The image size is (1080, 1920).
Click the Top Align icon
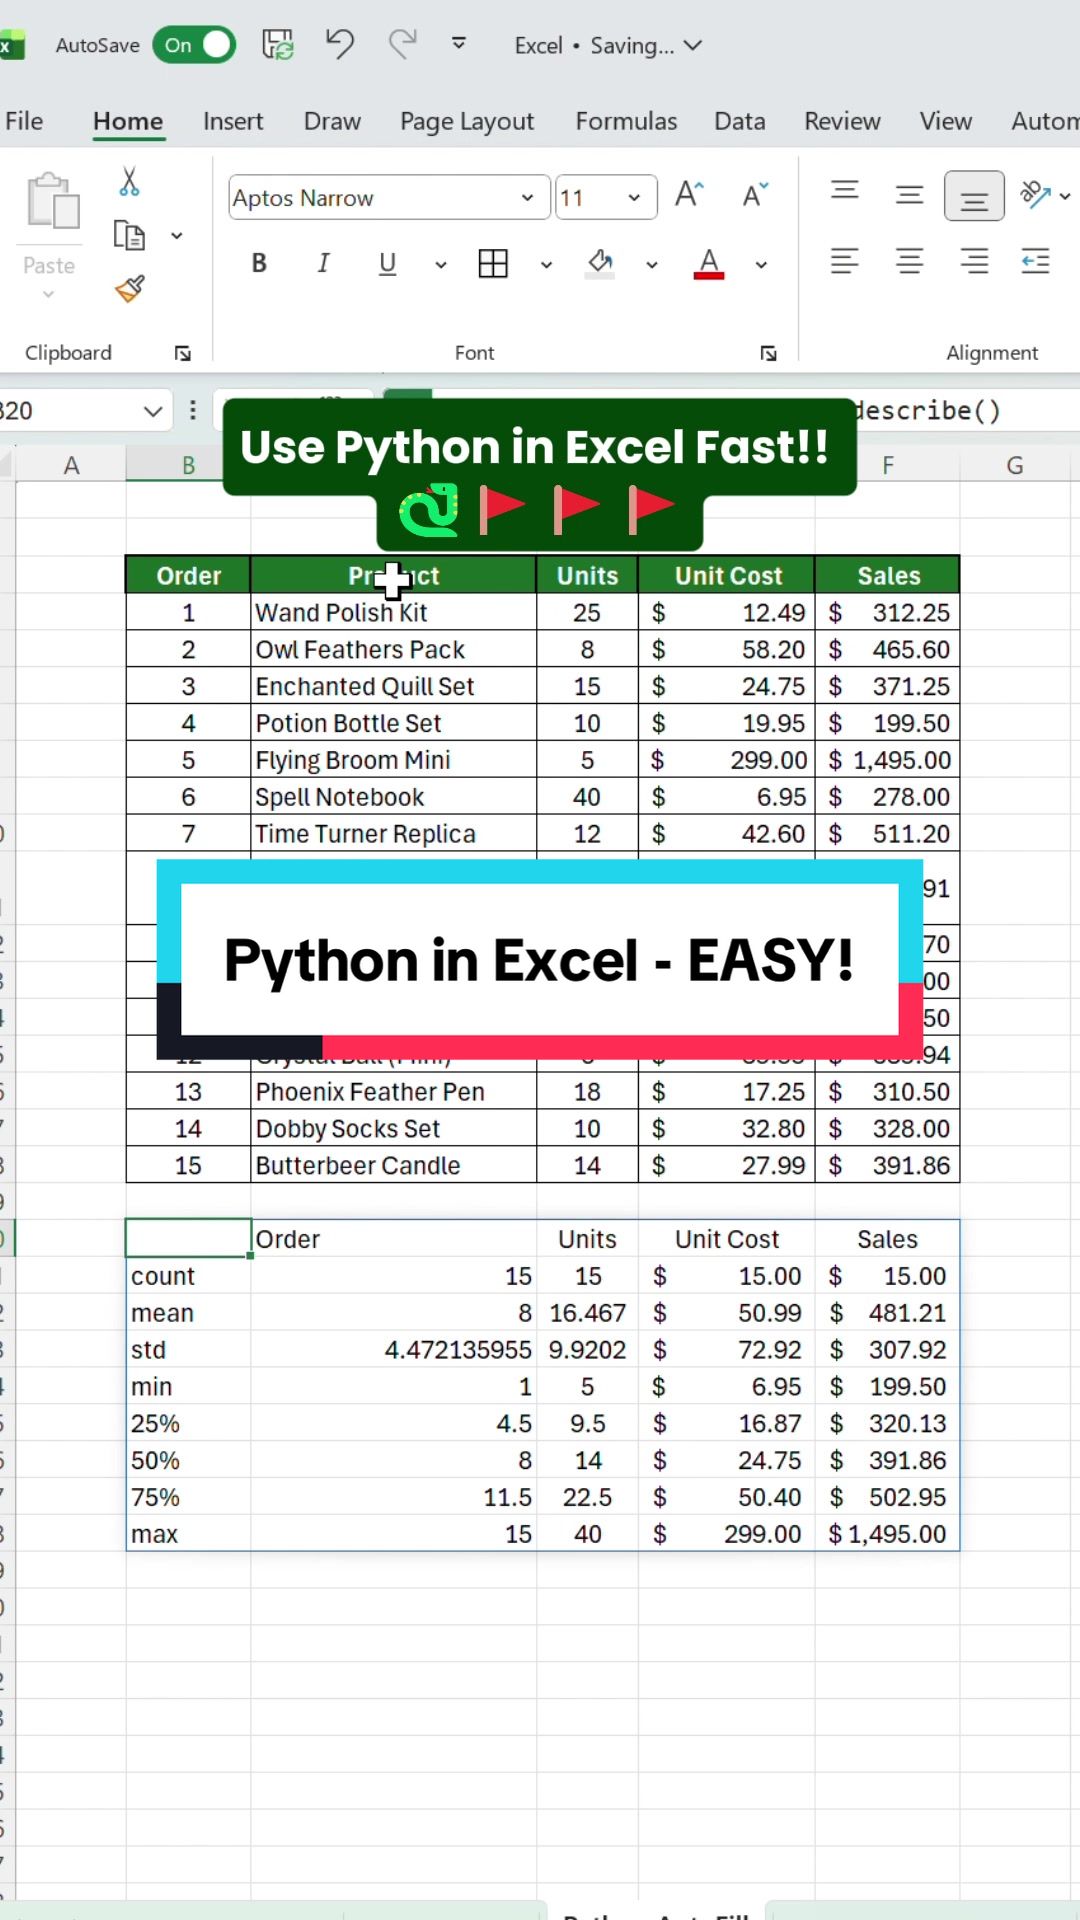click(x=845, y=191)
